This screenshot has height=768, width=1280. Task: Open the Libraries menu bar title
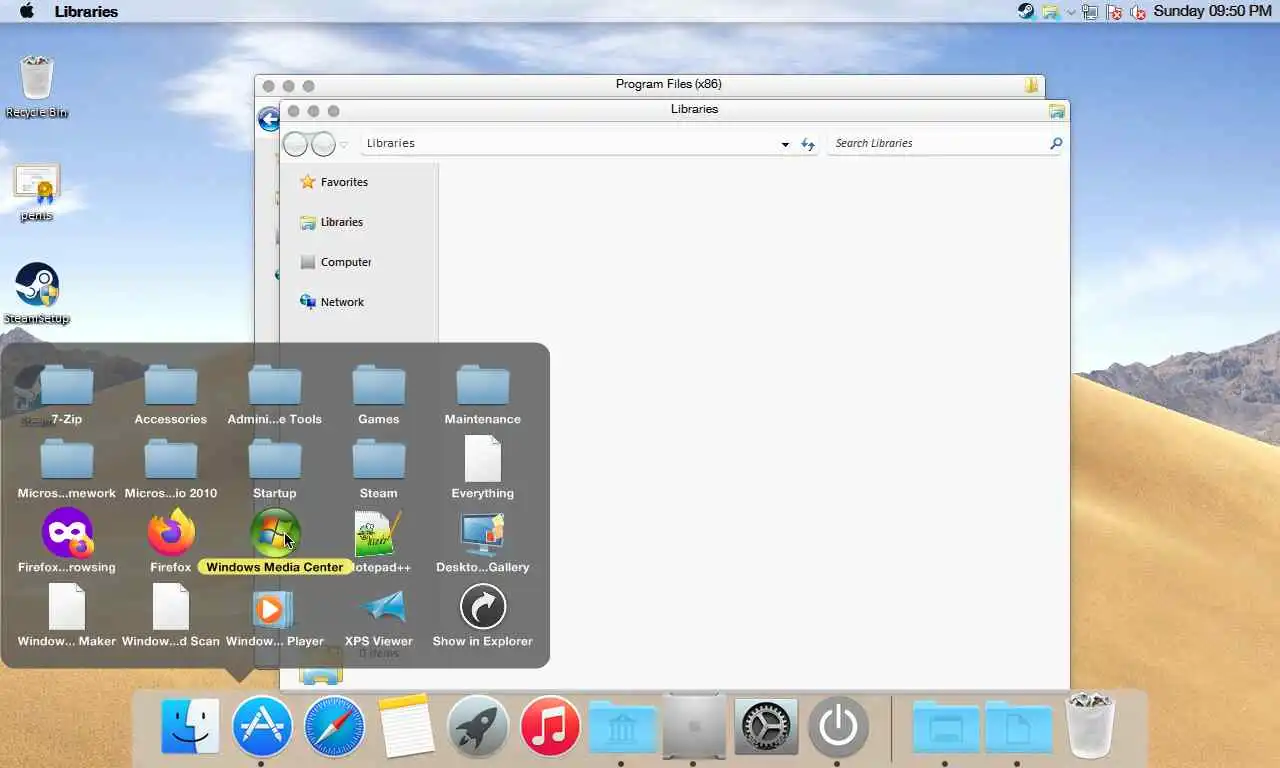(x=86, y=12)
